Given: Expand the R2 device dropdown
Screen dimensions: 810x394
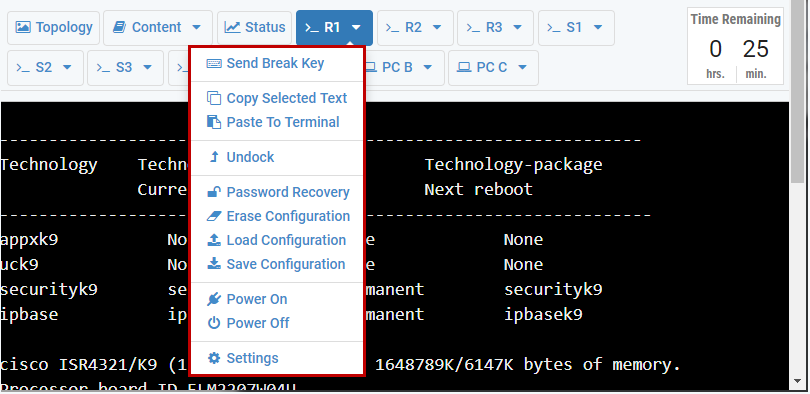Looking at the screenshot, I should (x=437, y=27).
